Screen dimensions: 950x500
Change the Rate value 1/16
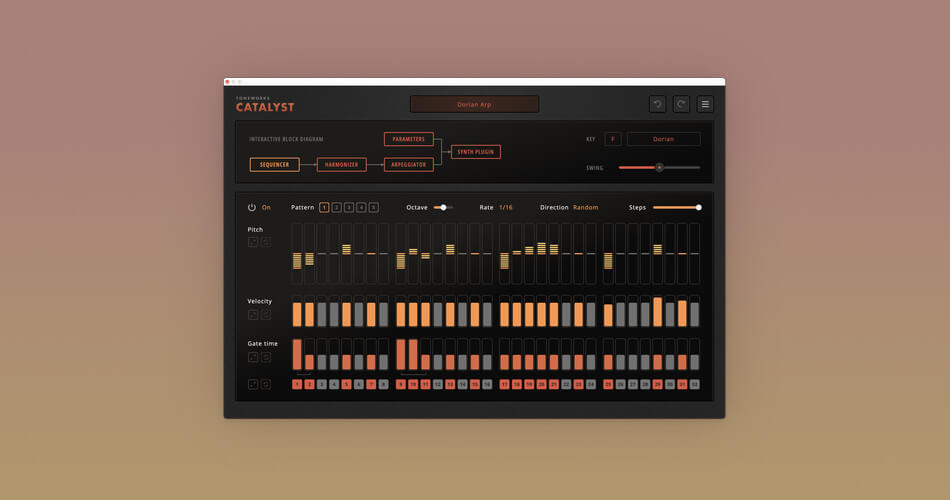tap(505, 207)
